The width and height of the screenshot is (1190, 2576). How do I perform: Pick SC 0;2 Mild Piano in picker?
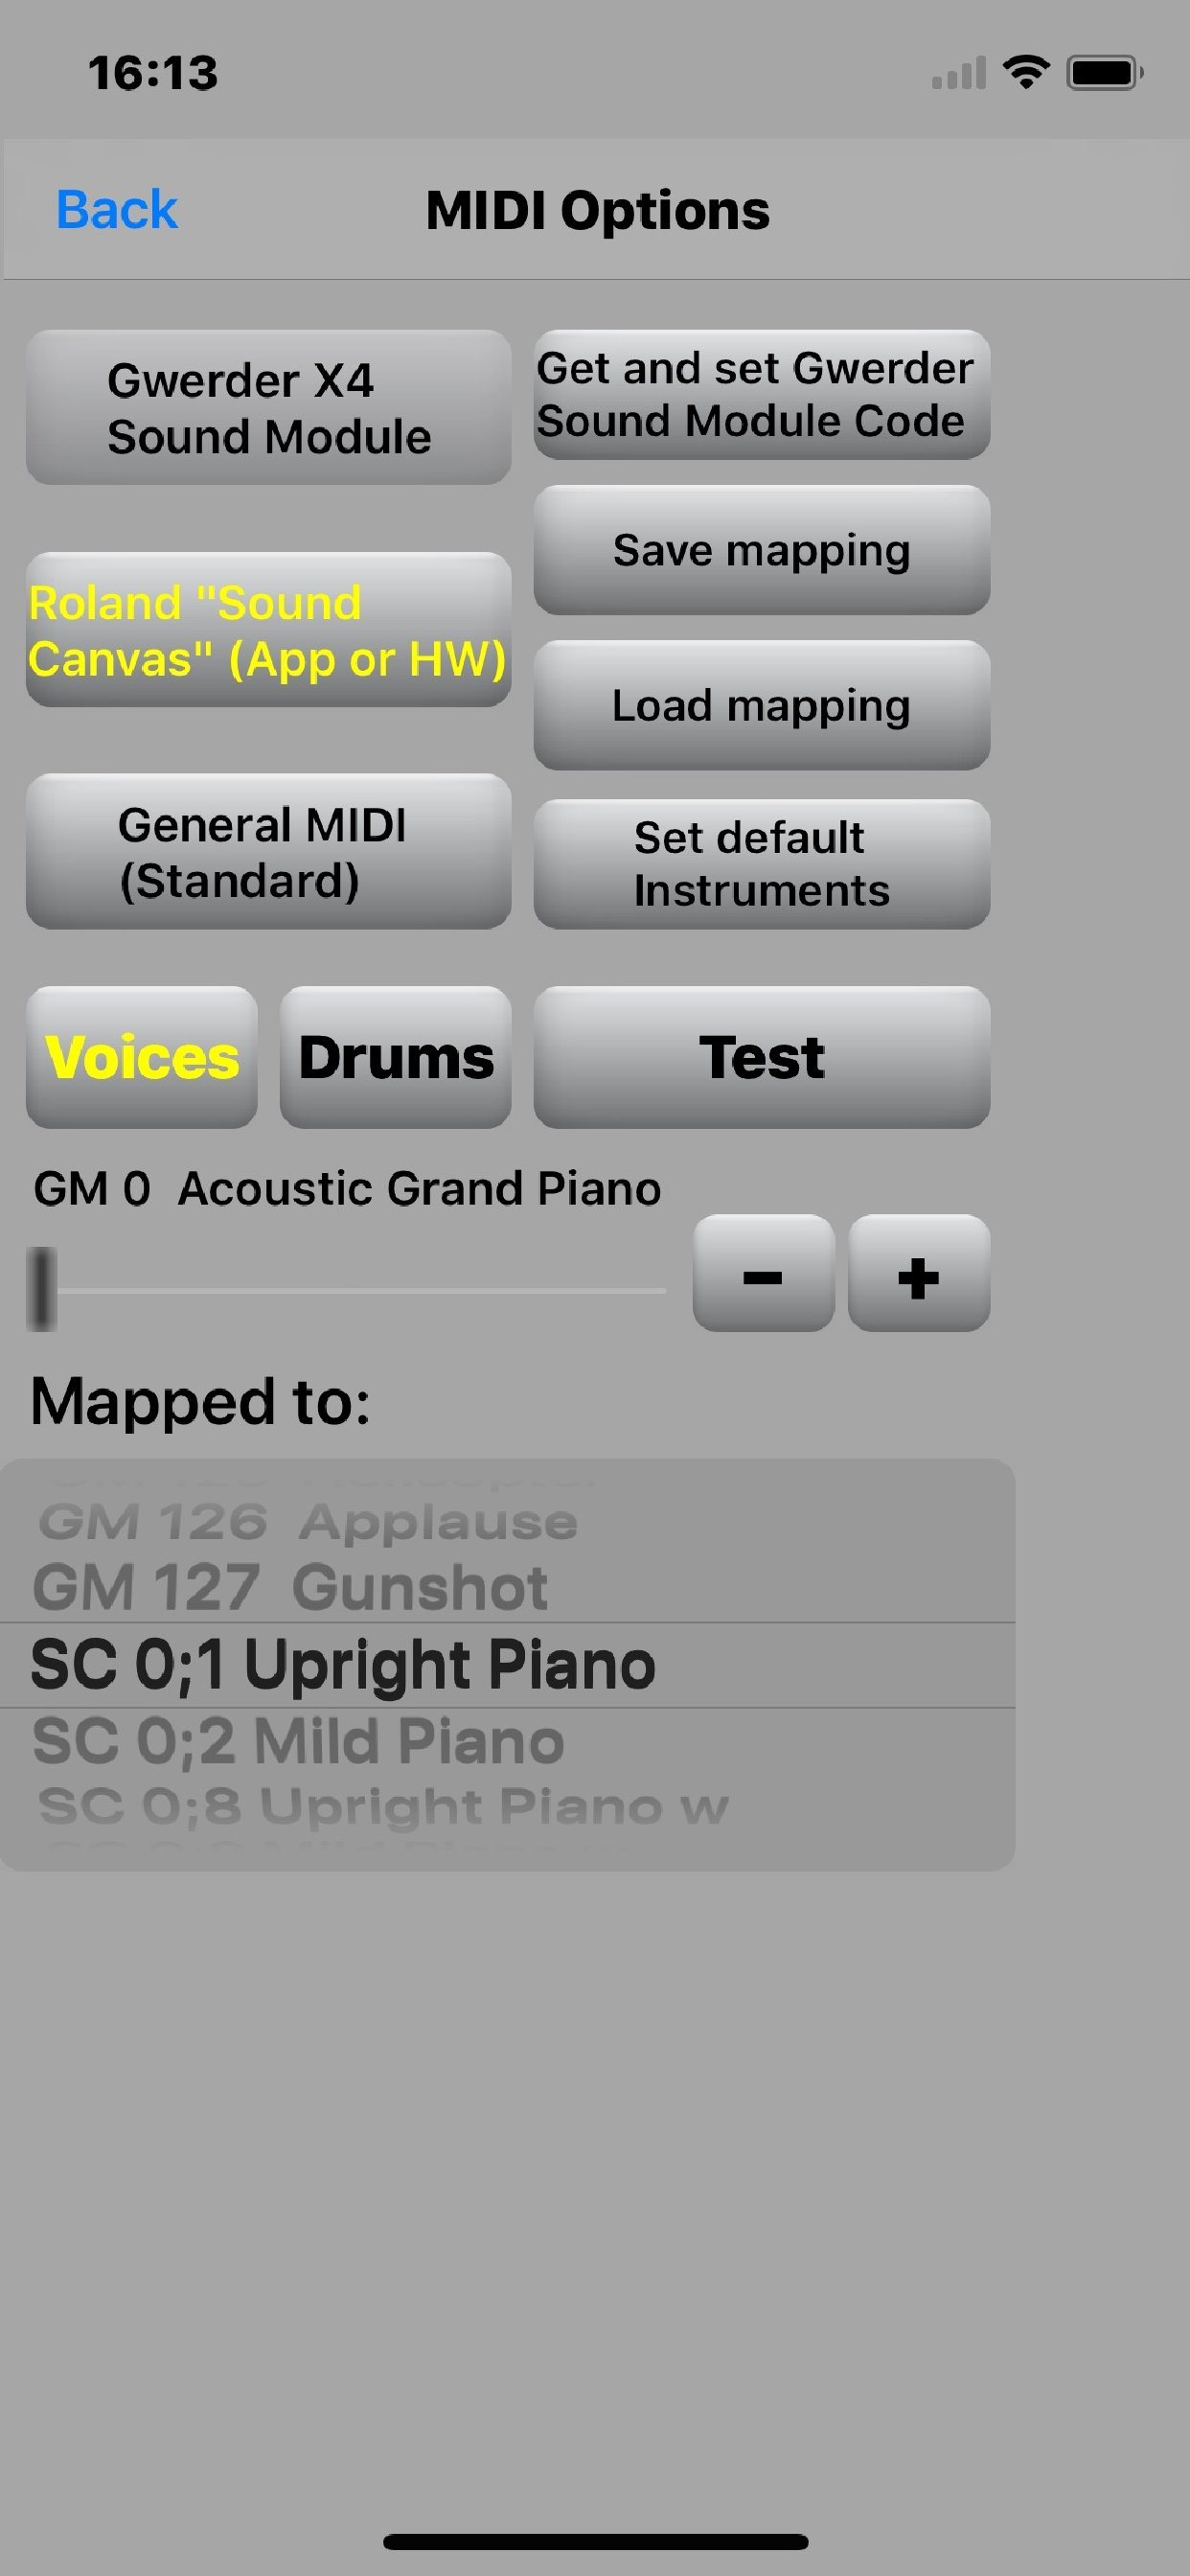(x=298, y=1741)
